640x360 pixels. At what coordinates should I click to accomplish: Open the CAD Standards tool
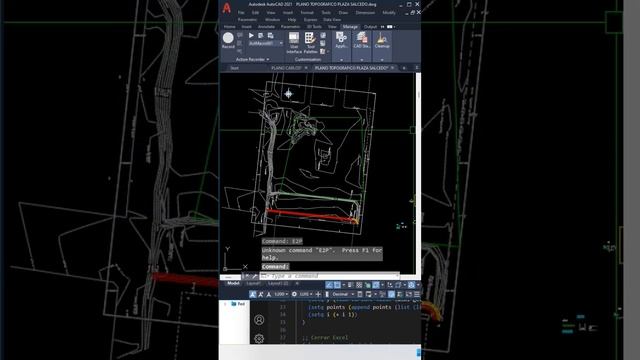tap(362, 40)
